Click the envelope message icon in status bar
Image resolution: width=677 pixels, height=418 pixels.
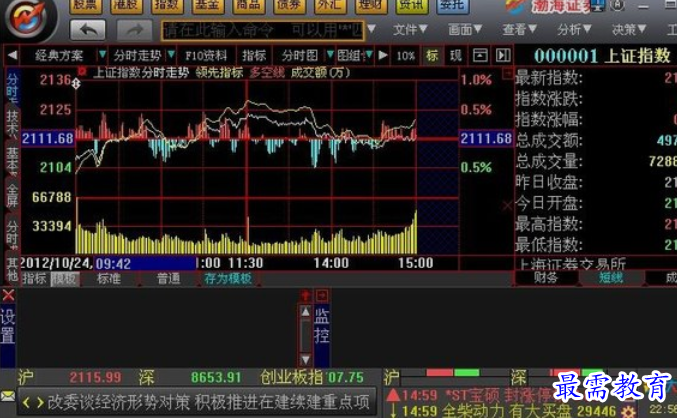pos(7,396)
